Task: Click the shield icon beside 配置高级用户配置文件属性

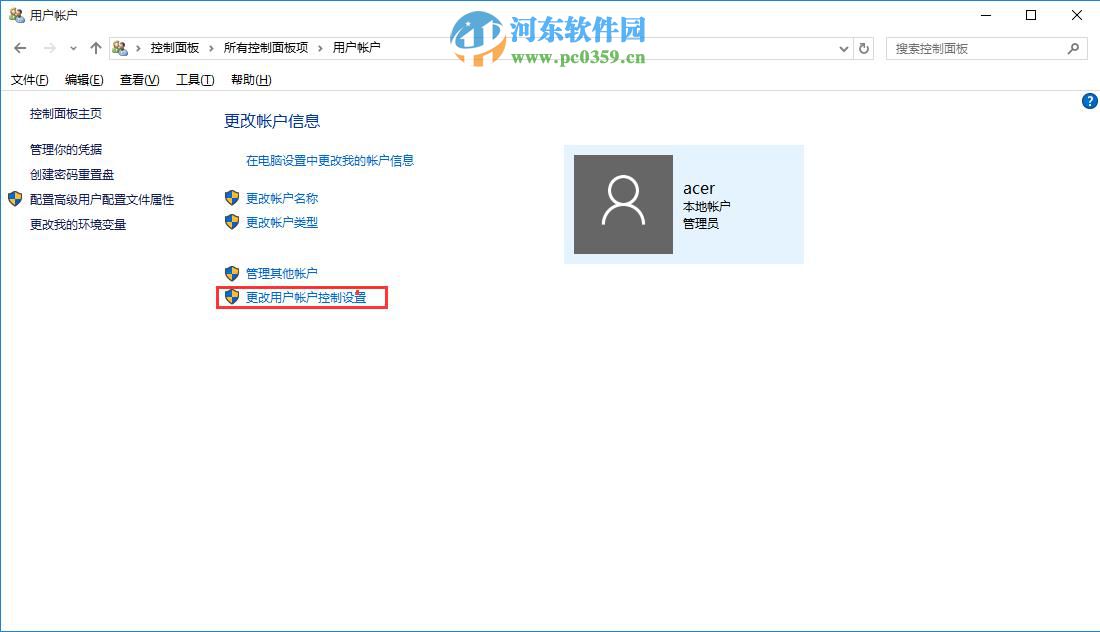Action: (14, 199)
